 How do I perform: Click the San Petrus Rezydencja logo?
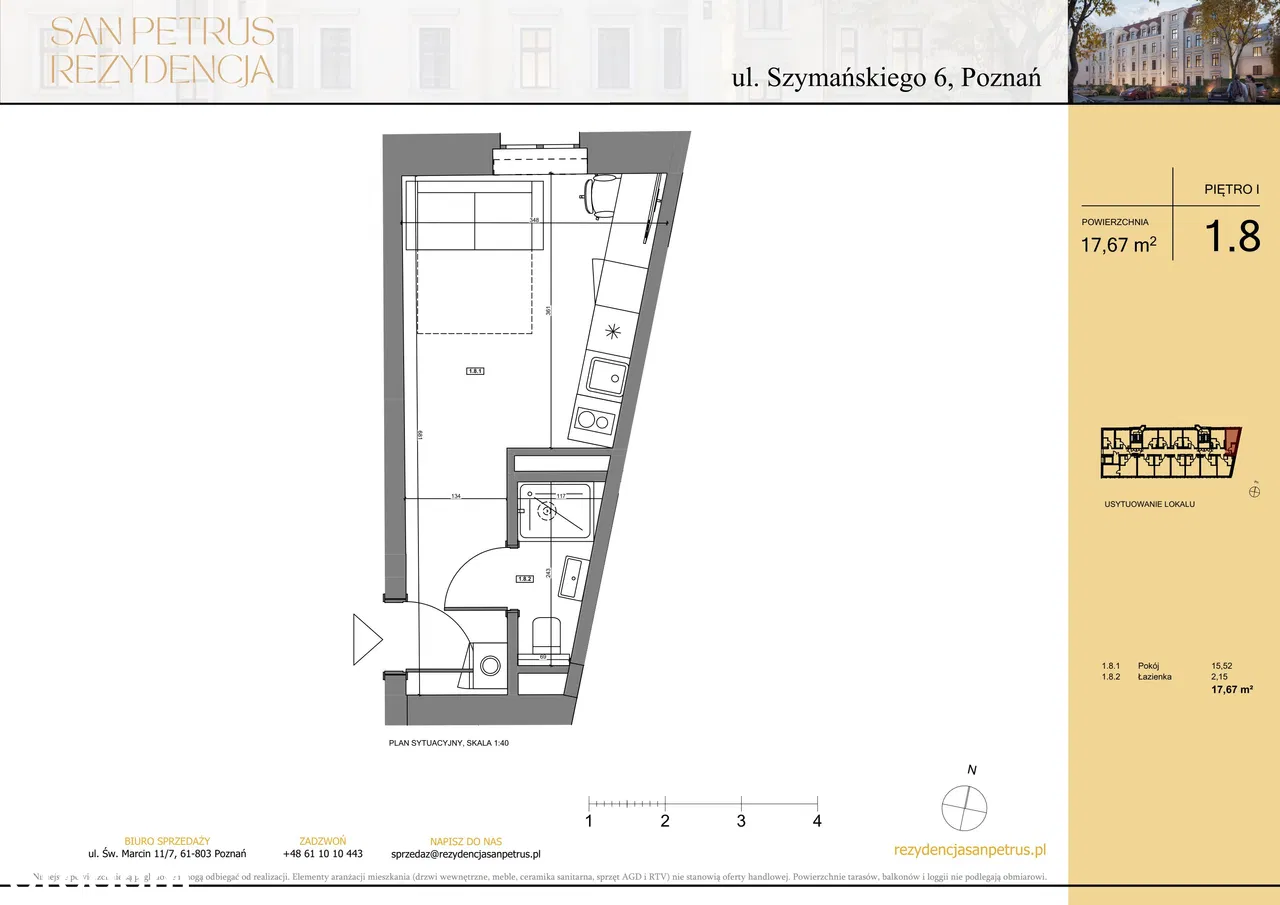pyautogui.click(x=162, y=50)
